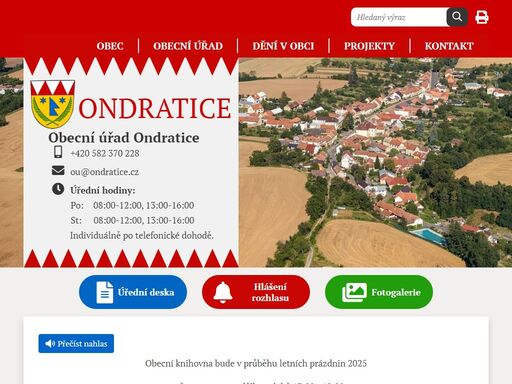Click the mobile phone icon
512x384 pixels.
click(x=58, y=152)
